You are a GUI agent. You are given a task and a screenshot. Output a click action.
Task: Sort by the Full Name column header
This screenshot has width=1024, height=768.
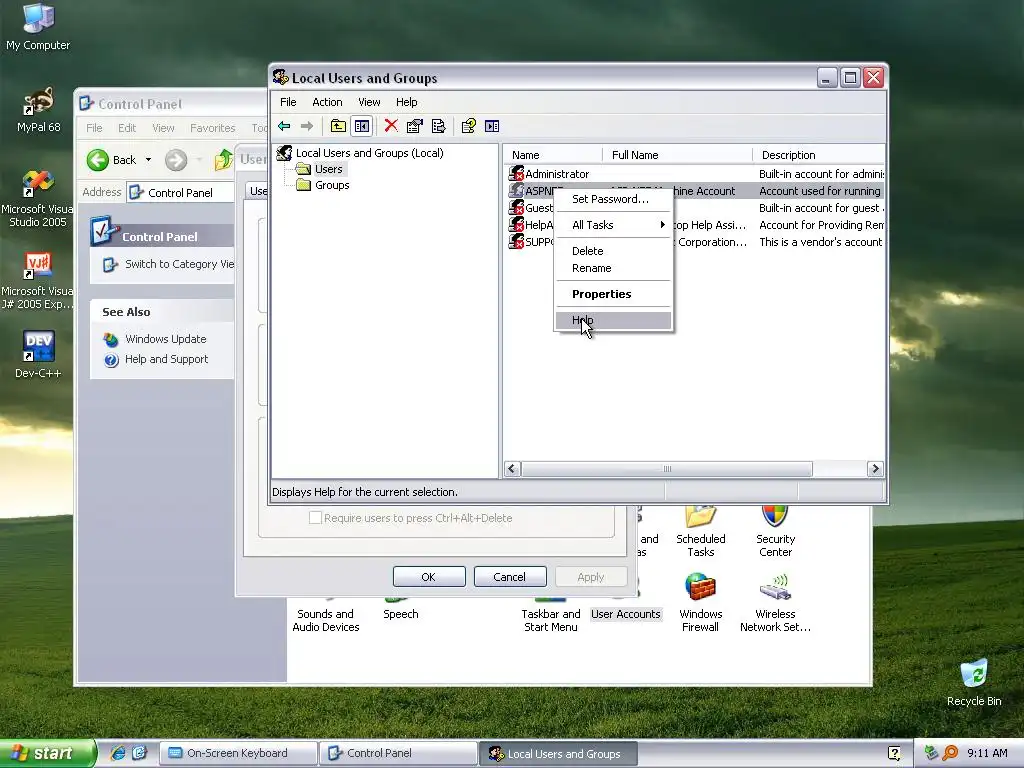click(677, 155)
